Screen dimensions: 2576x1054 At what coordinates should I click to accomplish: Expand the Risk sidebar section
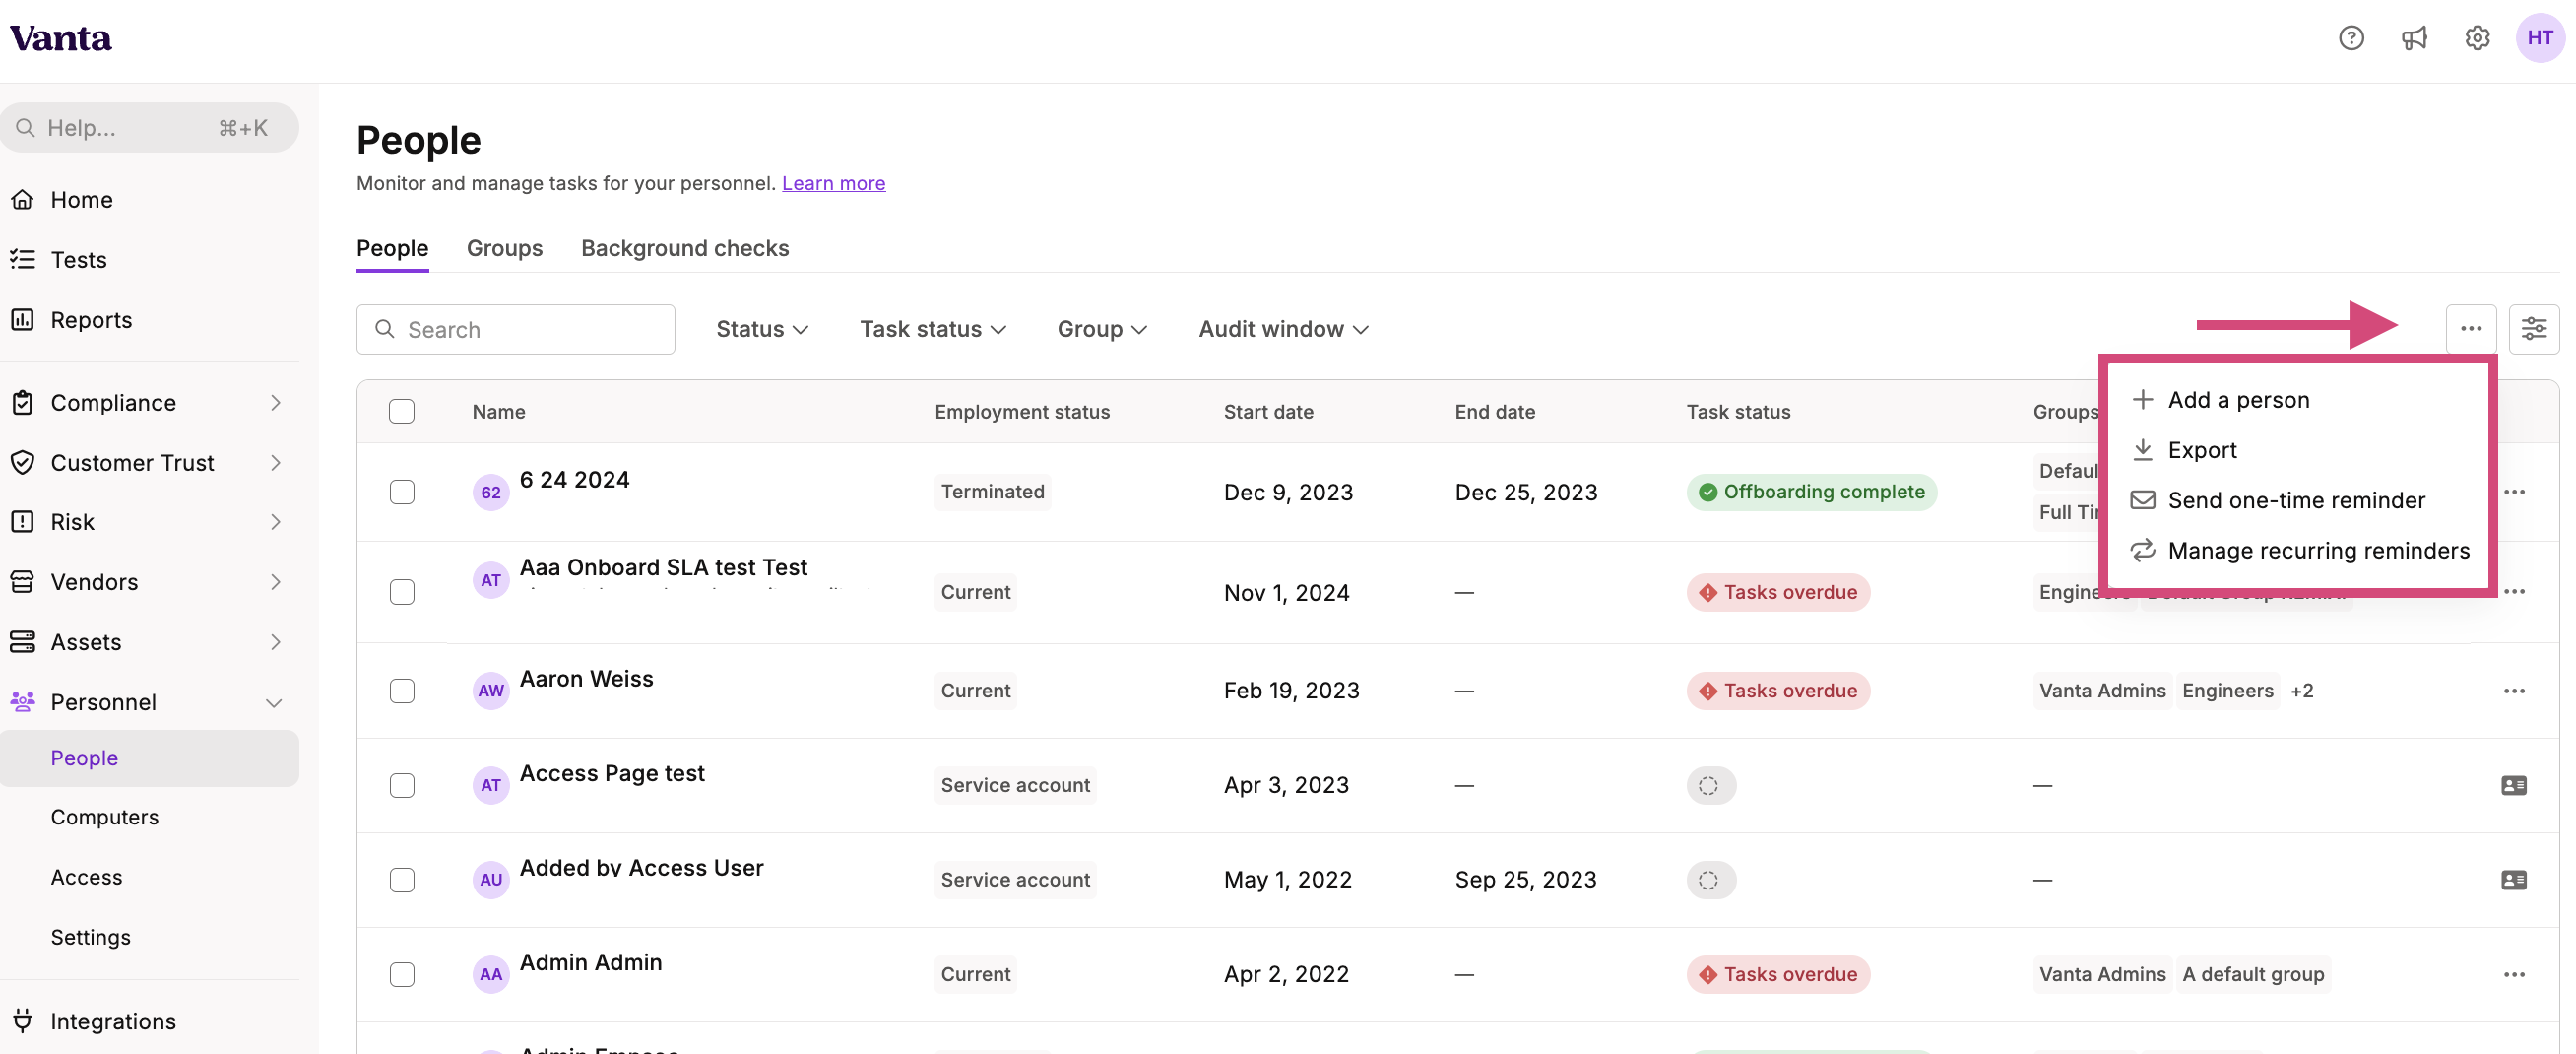tap(150, 522)
